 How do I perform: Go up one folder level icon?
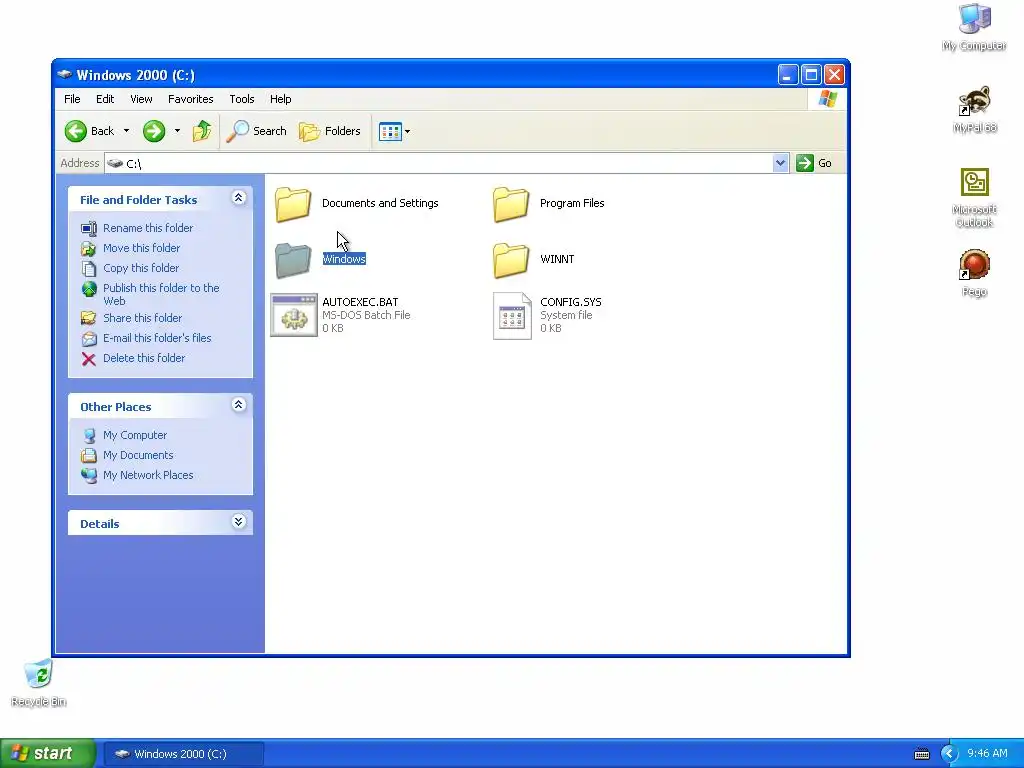pos(202,131)
